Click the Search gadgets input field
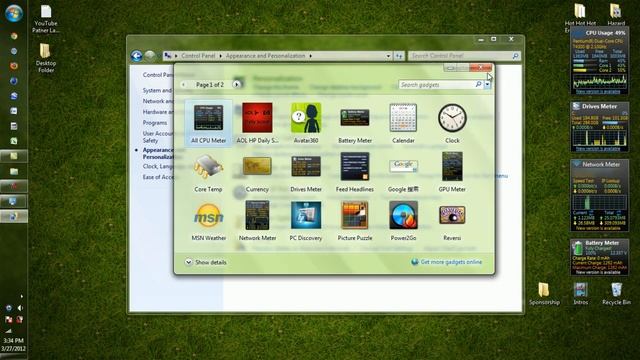 [x=436, y=85]
